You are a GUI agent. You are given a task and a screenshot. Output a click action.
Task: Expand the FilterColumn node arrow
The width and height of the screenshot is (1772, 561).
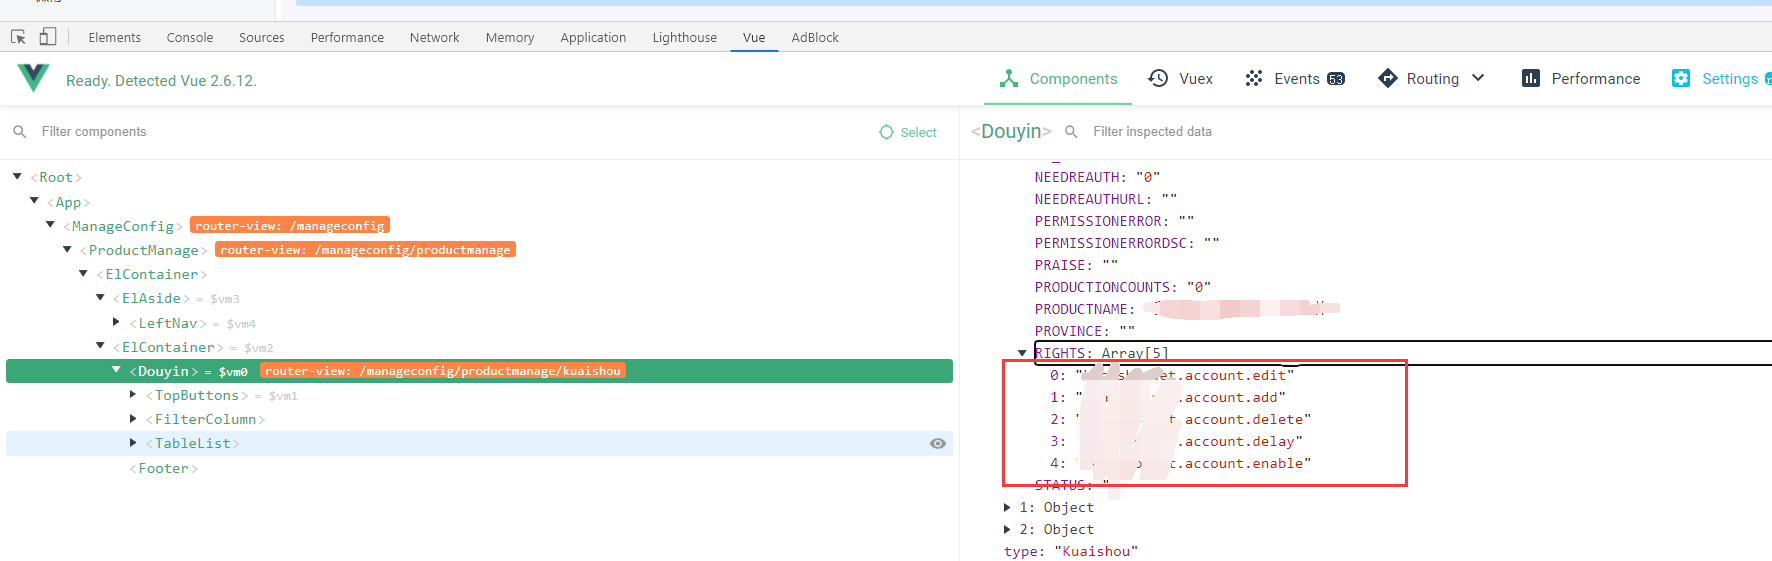pos(133,419)
